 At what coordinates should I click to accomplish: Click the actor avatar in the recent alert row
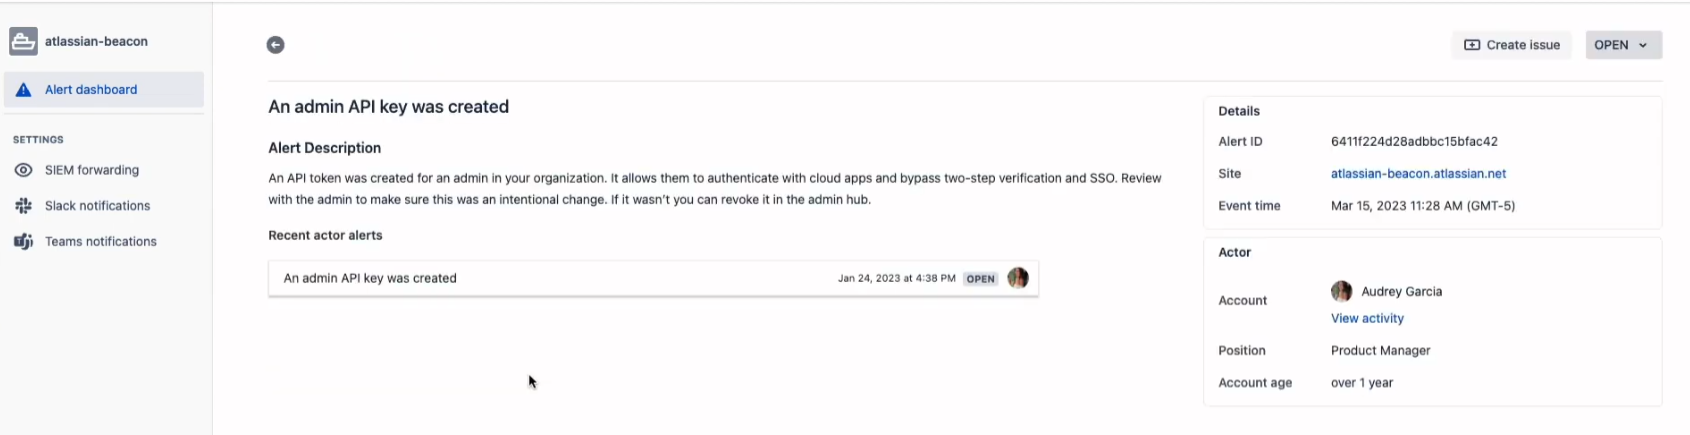(1018, 279)
